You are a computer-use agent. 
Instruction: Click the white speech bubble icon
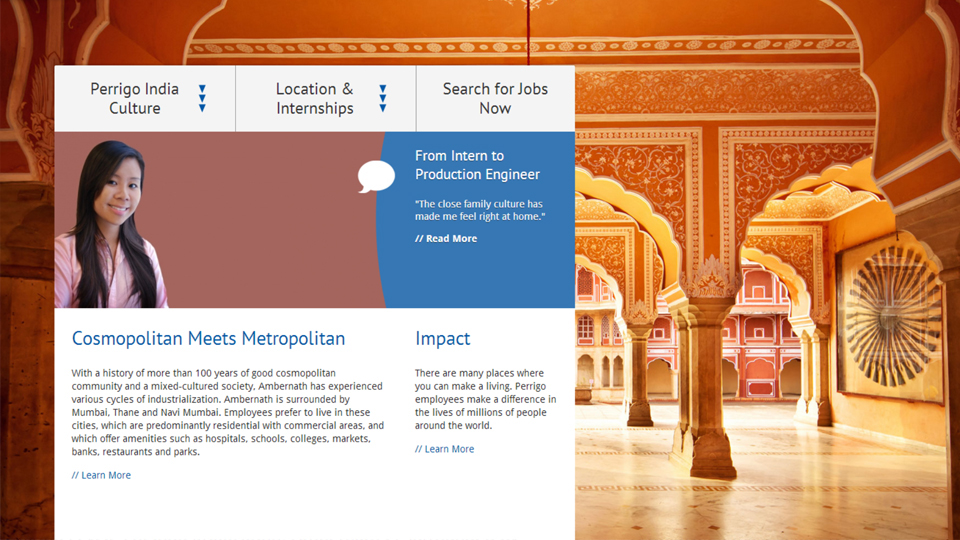[x=376, y=176]
